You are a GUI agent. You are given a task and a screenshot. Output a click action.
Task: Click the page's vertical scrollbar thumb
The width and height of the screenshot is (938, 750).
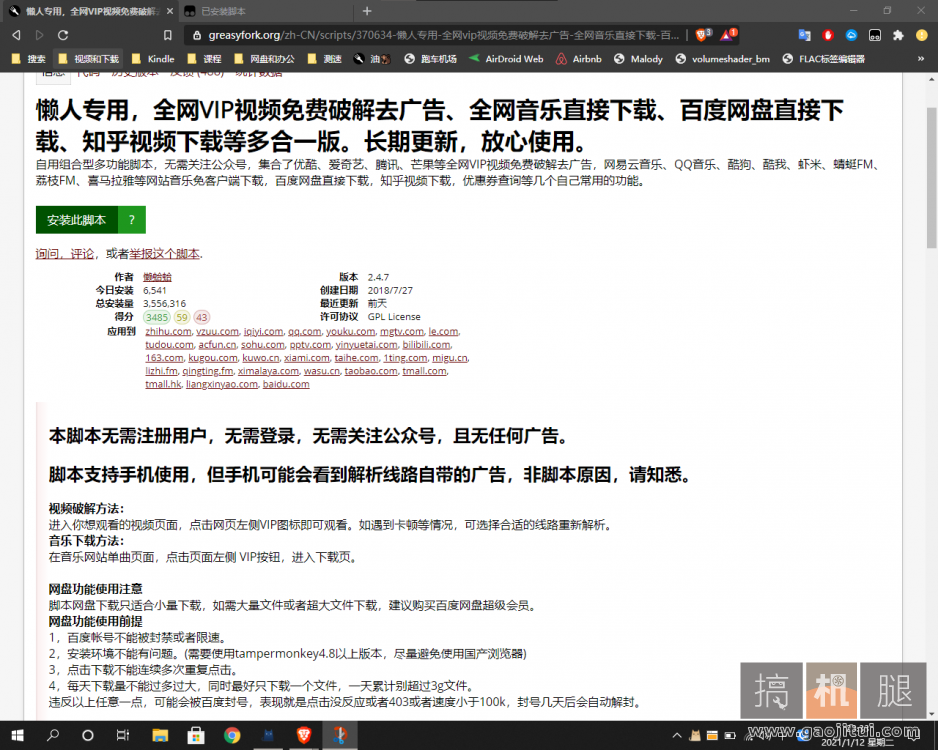click(931, 178)
